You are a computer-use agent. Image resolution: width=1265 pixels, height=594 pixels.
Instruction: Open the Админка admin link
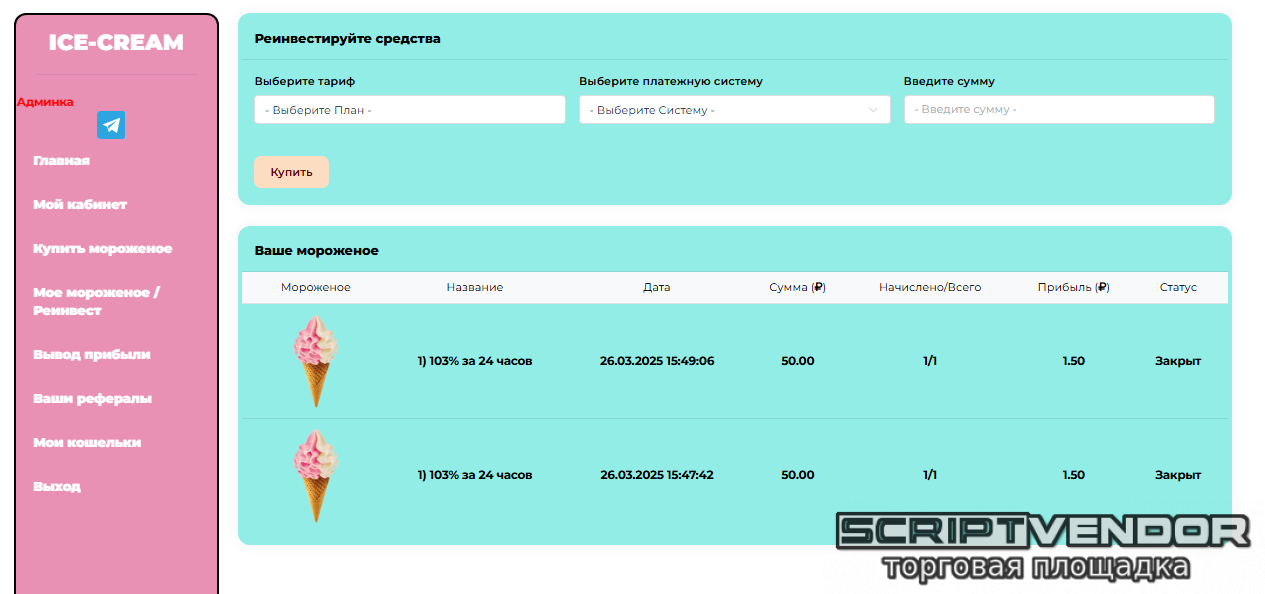[x=45, y=102]
